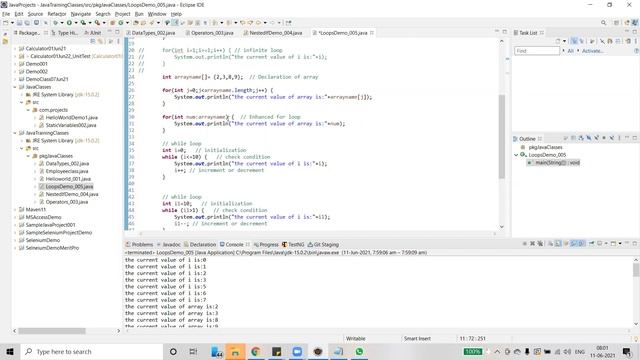Maximize the Console view panel
The image size is (640, 360).
(635, 244)
